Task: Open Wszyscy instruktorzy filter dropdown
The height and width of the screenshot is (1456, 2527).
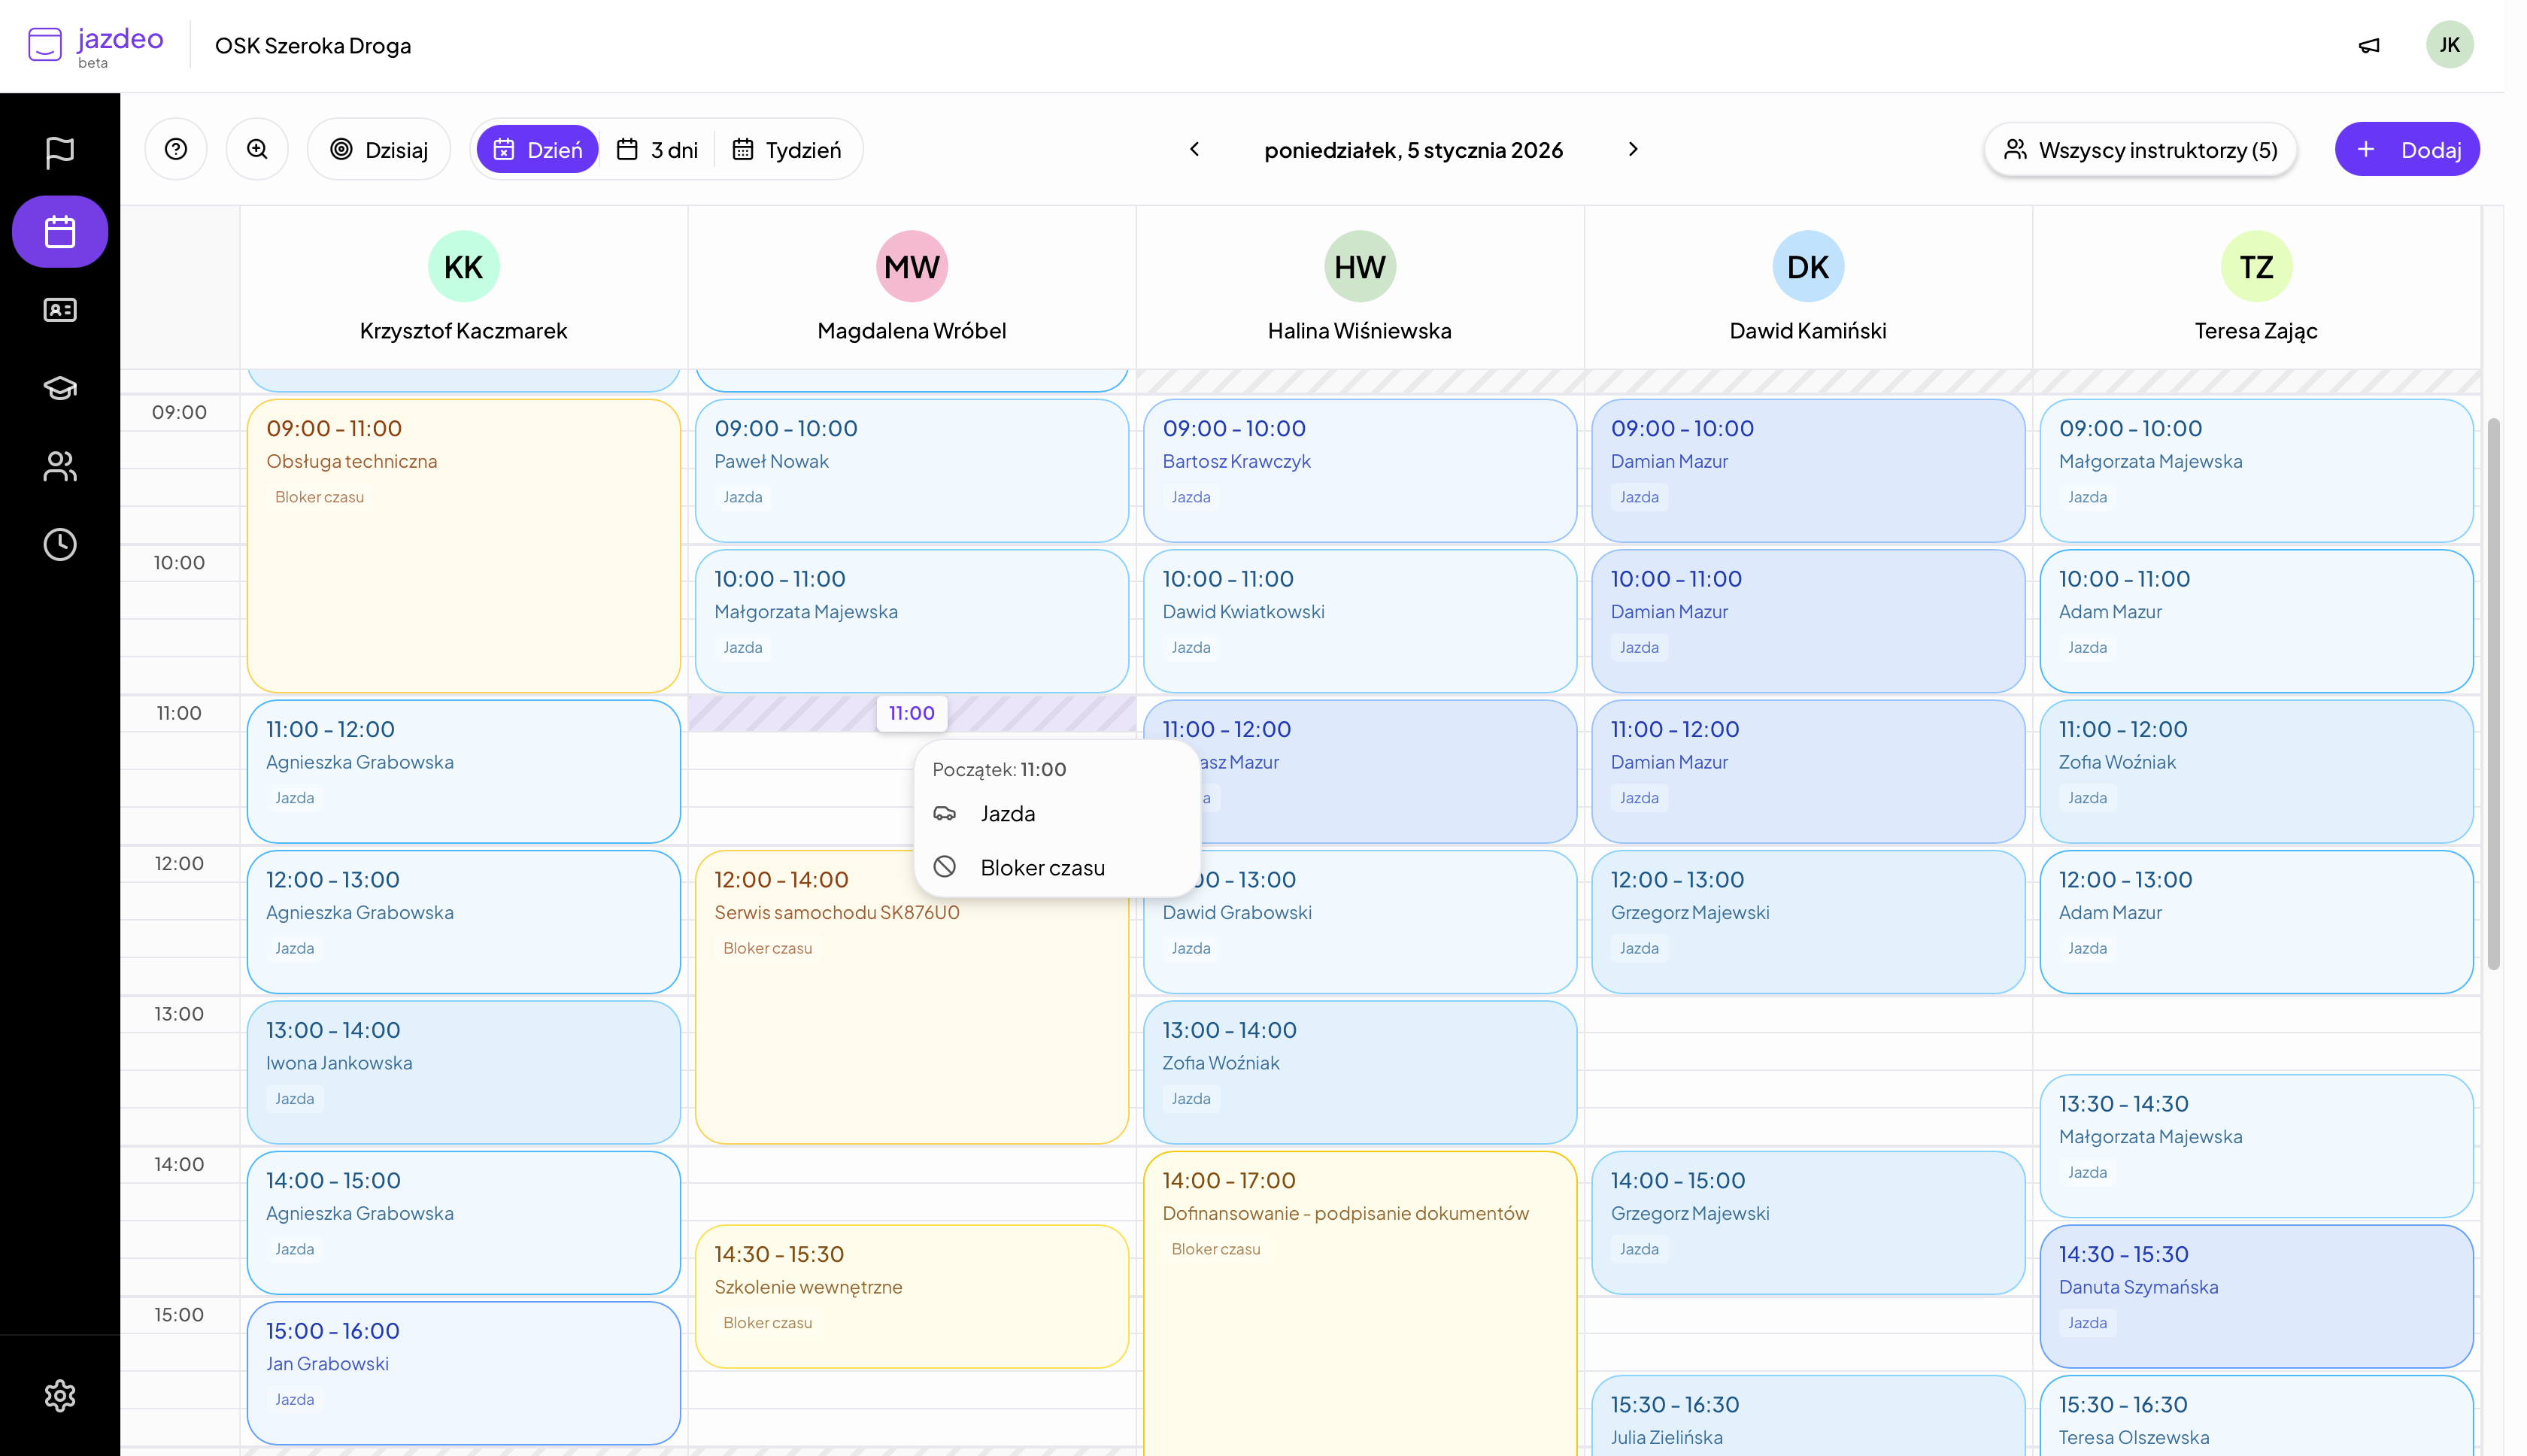Action: click(2140, 149)
